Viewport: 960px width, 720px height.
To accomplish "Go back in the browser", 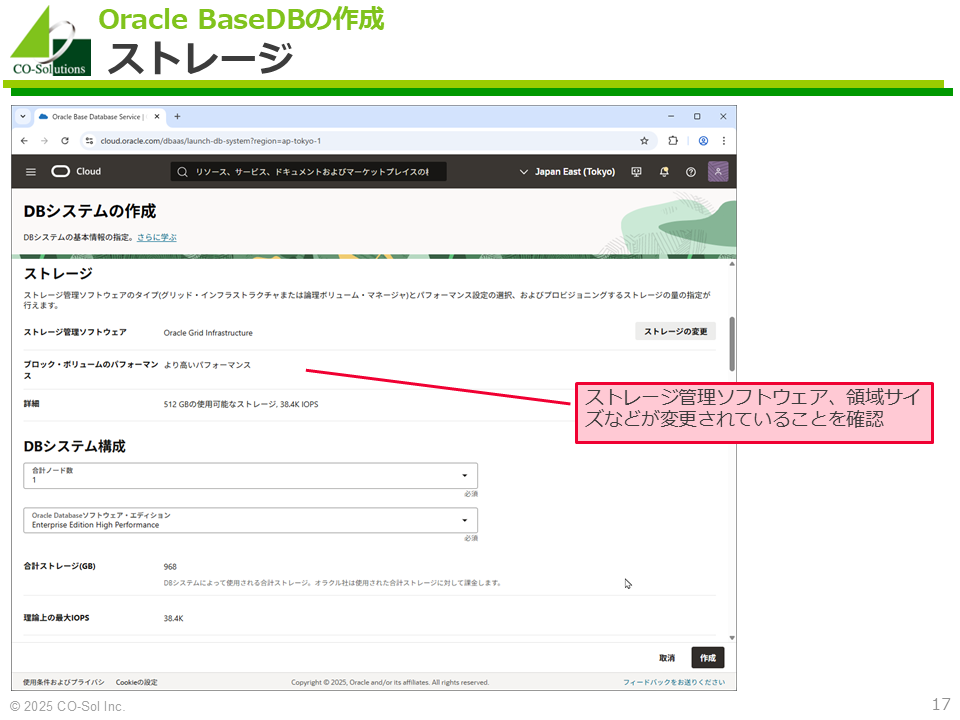I will pyautogui.click(x=24, y=141).
